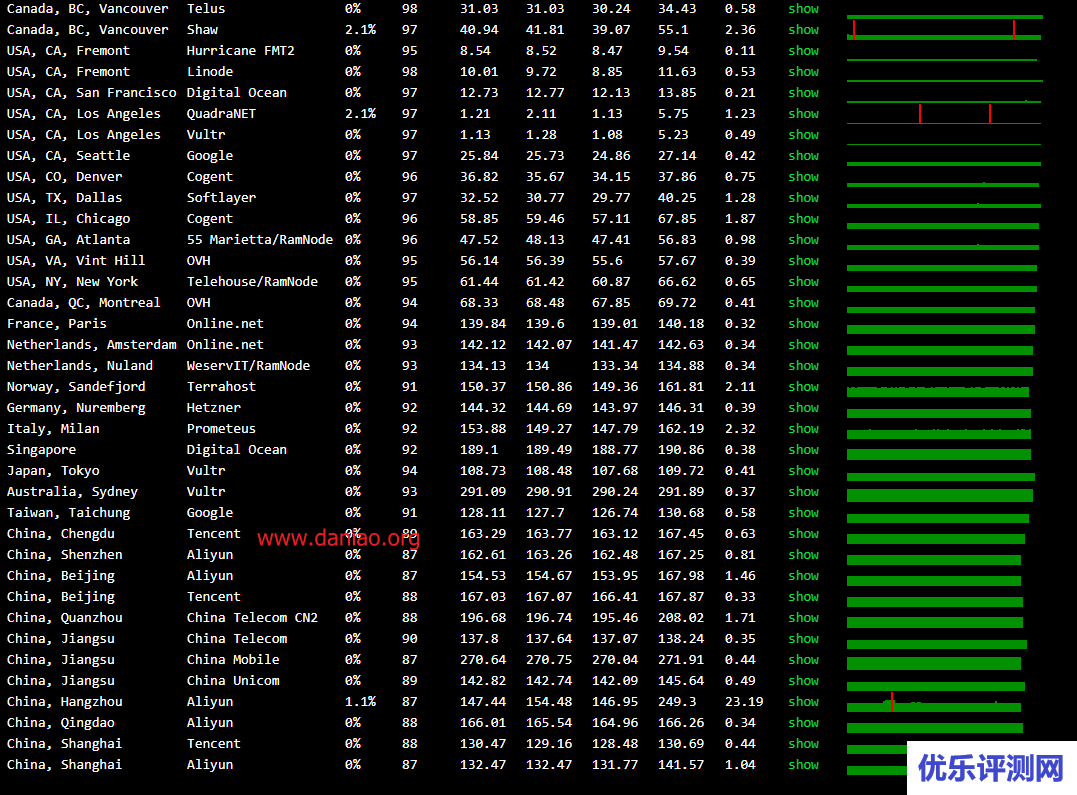This screenshot has height=795, width=1077.
Task: Open the QuadraNET latency graph with red spikes
Action: coord(944,114)
